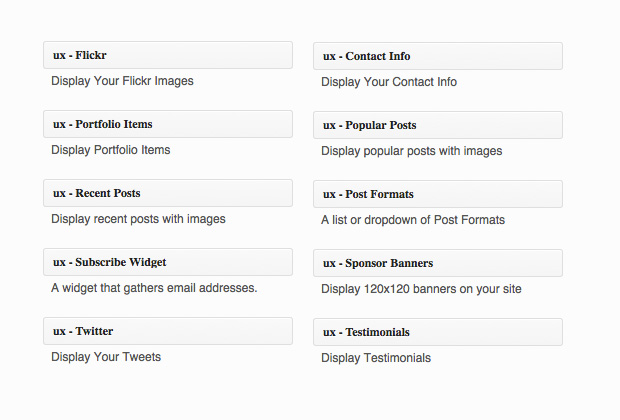Screen dimensions: 620x420
Task: Expand the ux - Testimonials widget
Action: [x=438, y=332]
